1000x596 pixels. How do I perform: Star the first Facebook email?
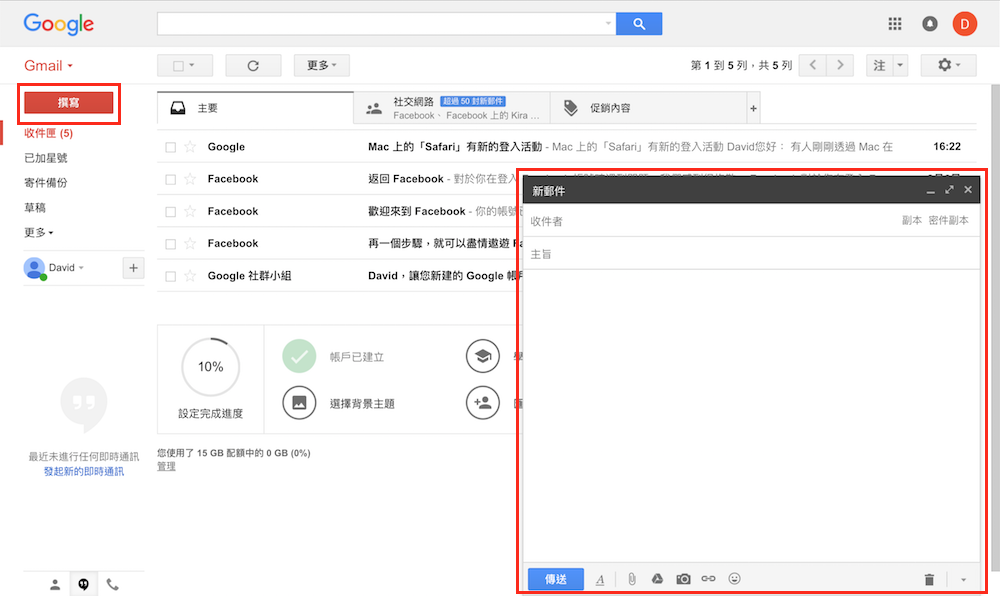point(190,179)
